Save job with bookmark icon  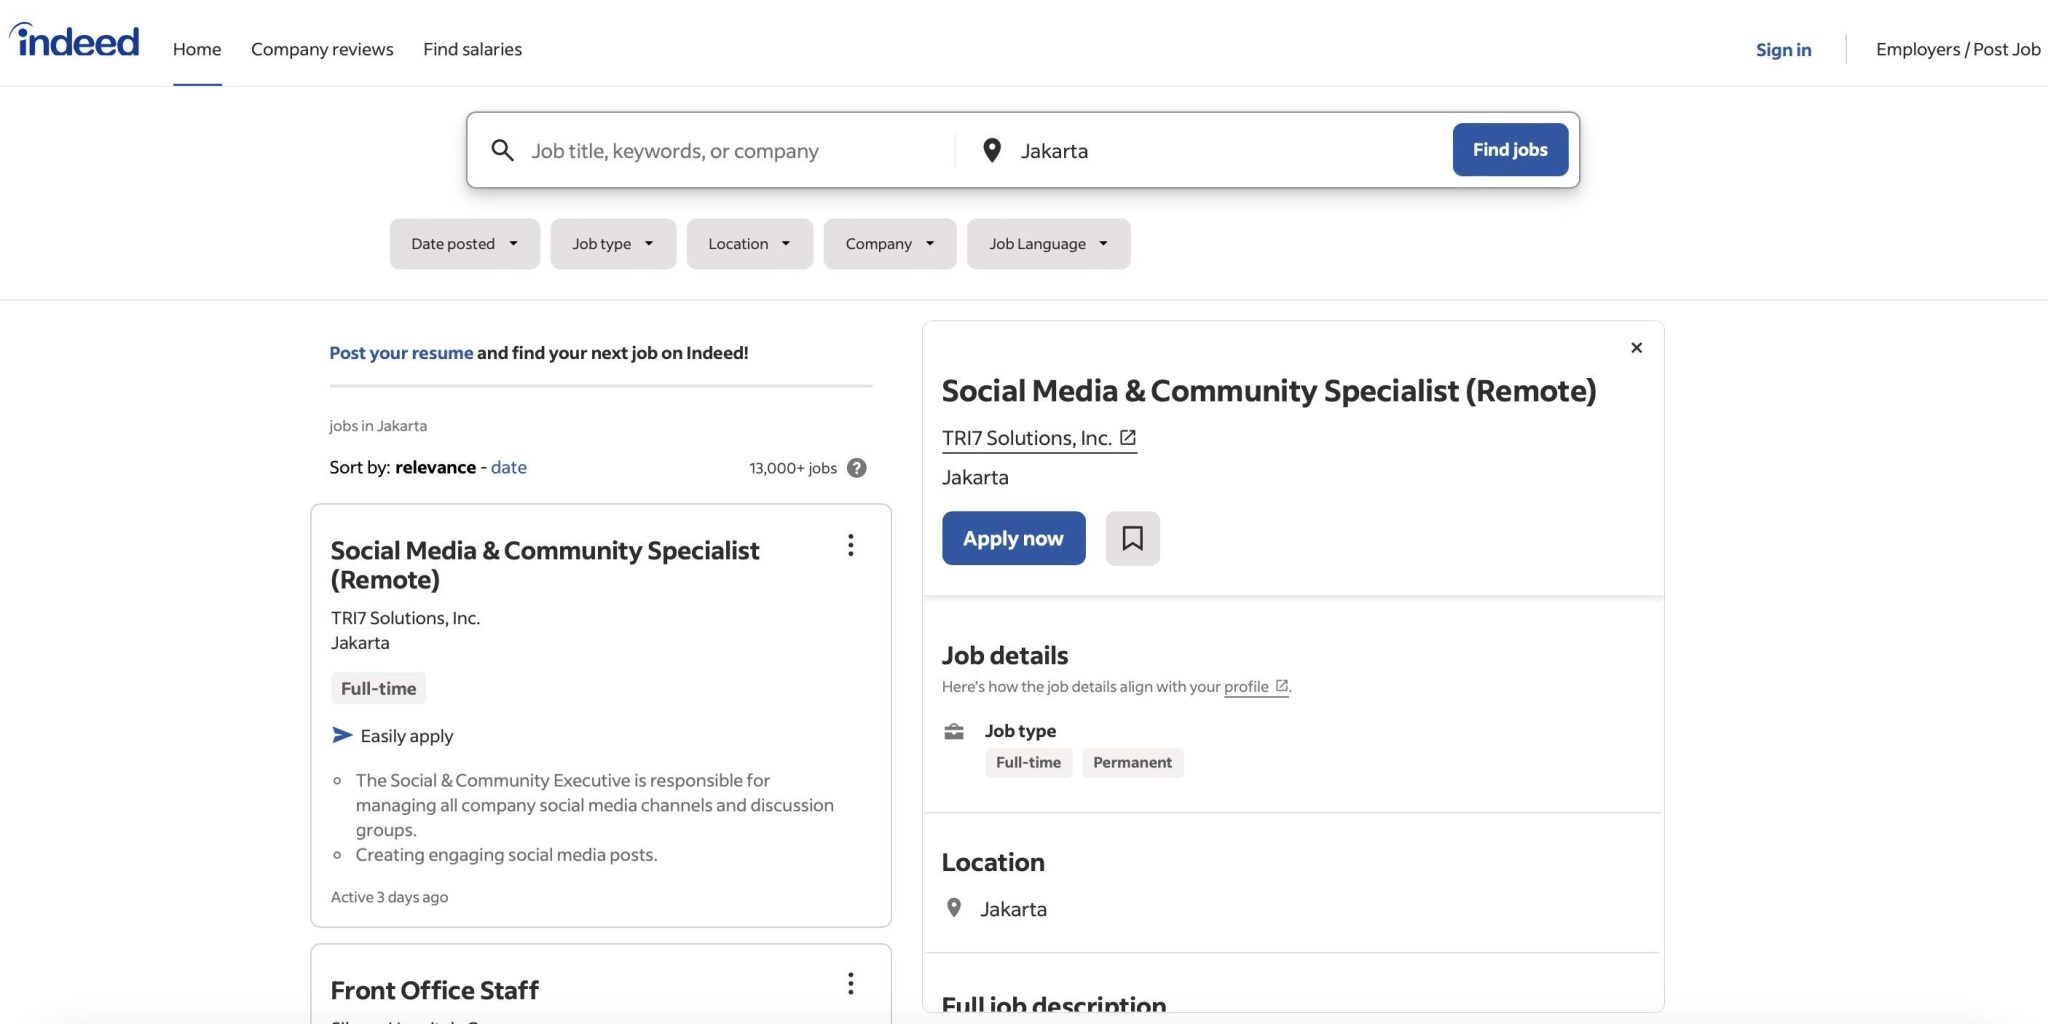point(1132,539)
